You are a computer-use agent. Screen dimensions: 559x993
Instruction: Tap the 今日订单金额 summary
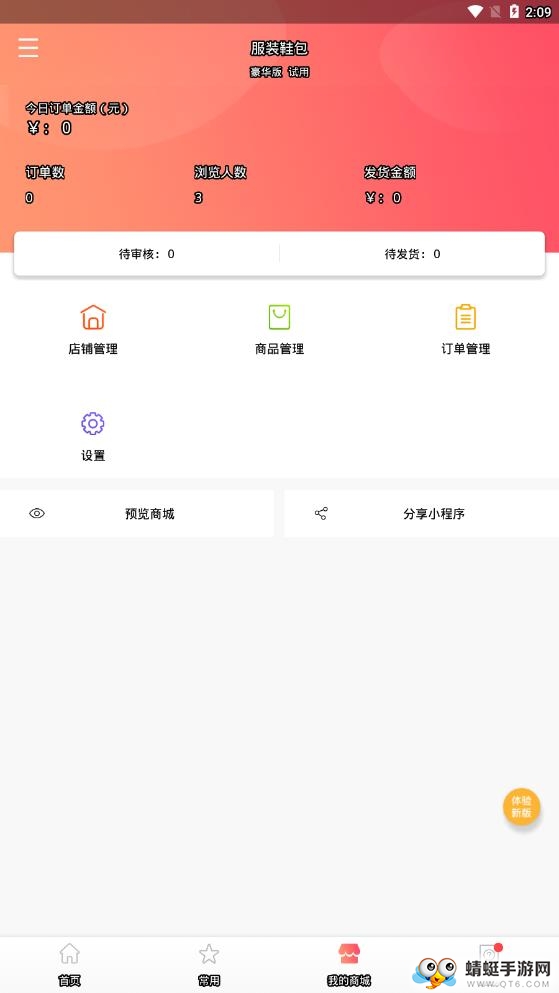coord(77,118)
